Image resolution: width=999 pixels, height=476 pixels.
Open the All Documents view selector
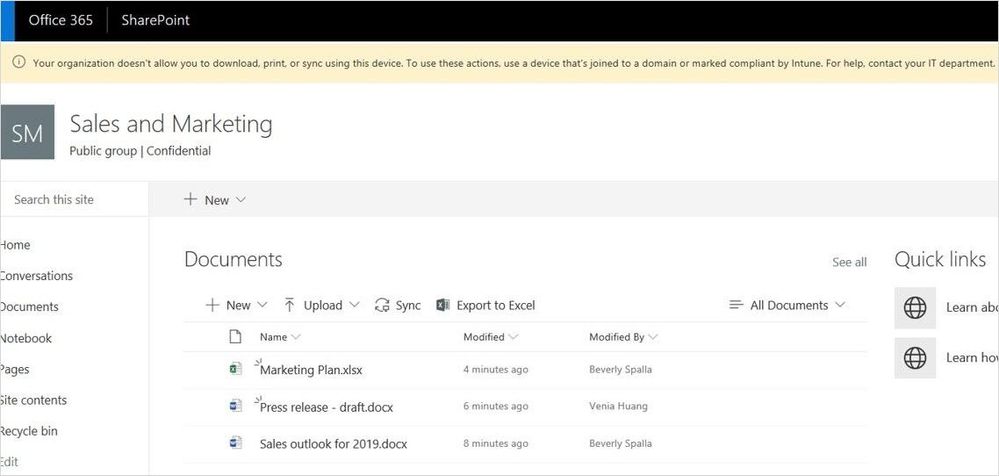click(788, 305)
